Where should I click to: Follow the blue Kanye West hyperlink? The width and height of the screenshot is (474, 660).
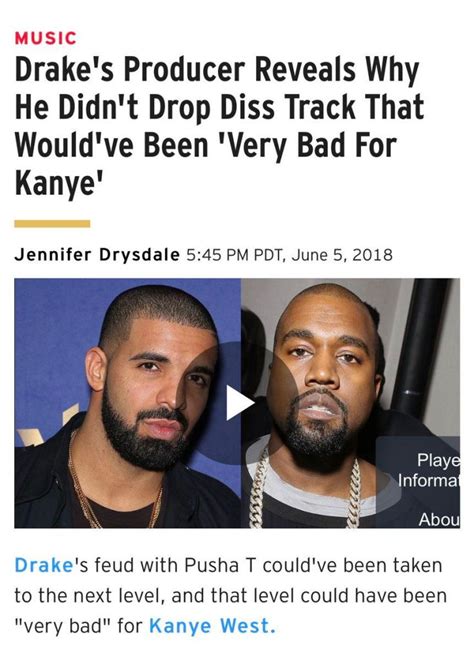[213, 625]
